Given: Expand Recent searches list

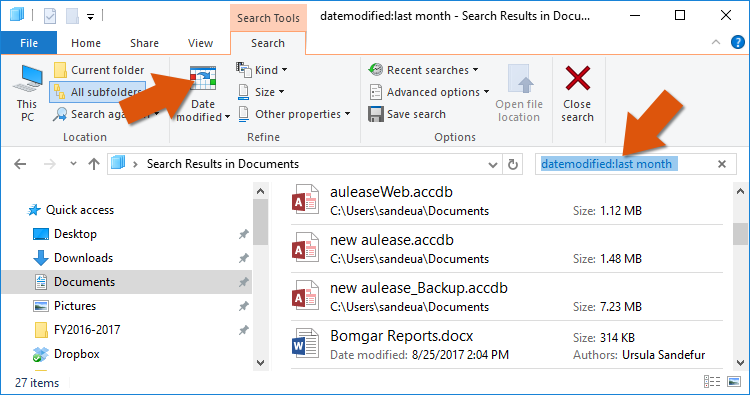Looking at the screenshot, I should (x=423, y=70).
